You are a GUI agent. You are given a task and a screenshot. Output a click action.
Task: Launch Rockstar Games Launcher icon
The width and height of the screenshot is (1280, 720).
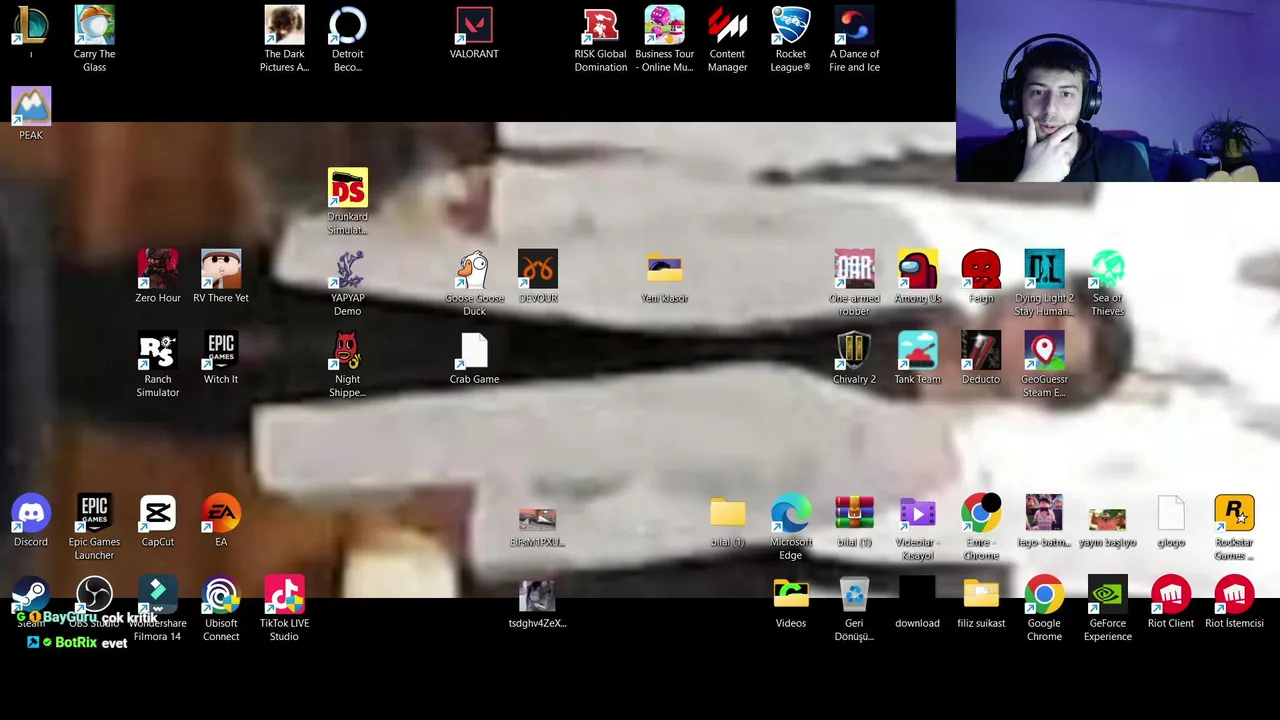1234,527
